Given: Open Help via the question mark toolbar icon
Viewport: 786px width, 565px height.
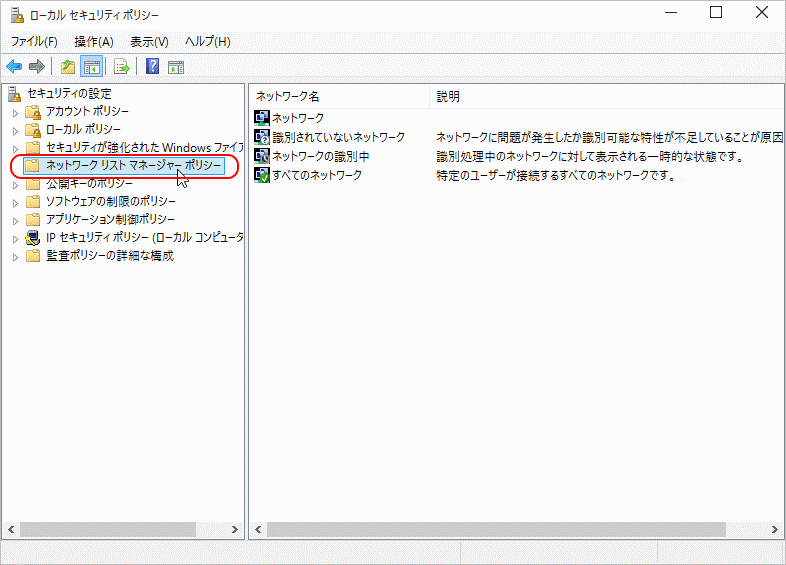Looking at the screenshot, I should pos(152,66).
